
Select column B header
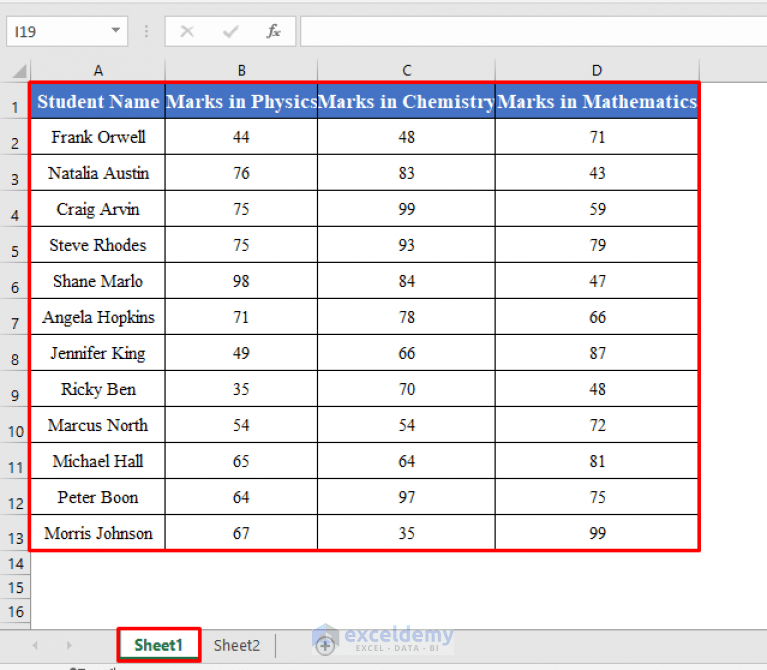click(x=241, y=71)
